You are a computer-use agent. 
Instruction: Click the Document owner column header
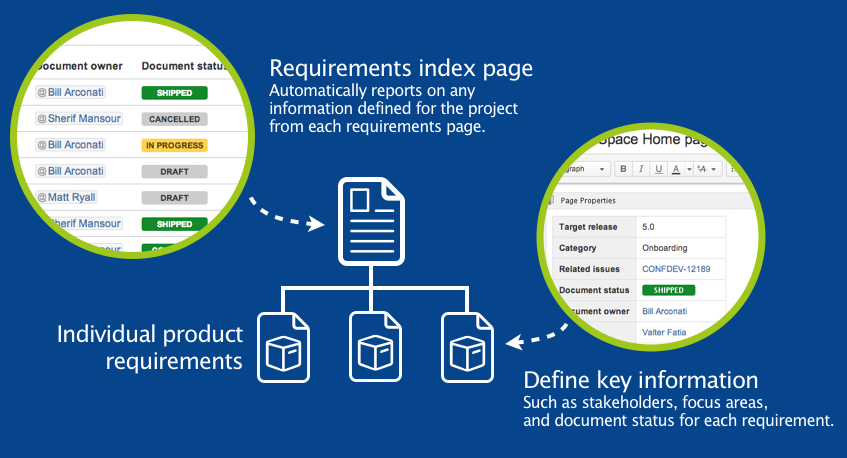click(x=79, y=66)
